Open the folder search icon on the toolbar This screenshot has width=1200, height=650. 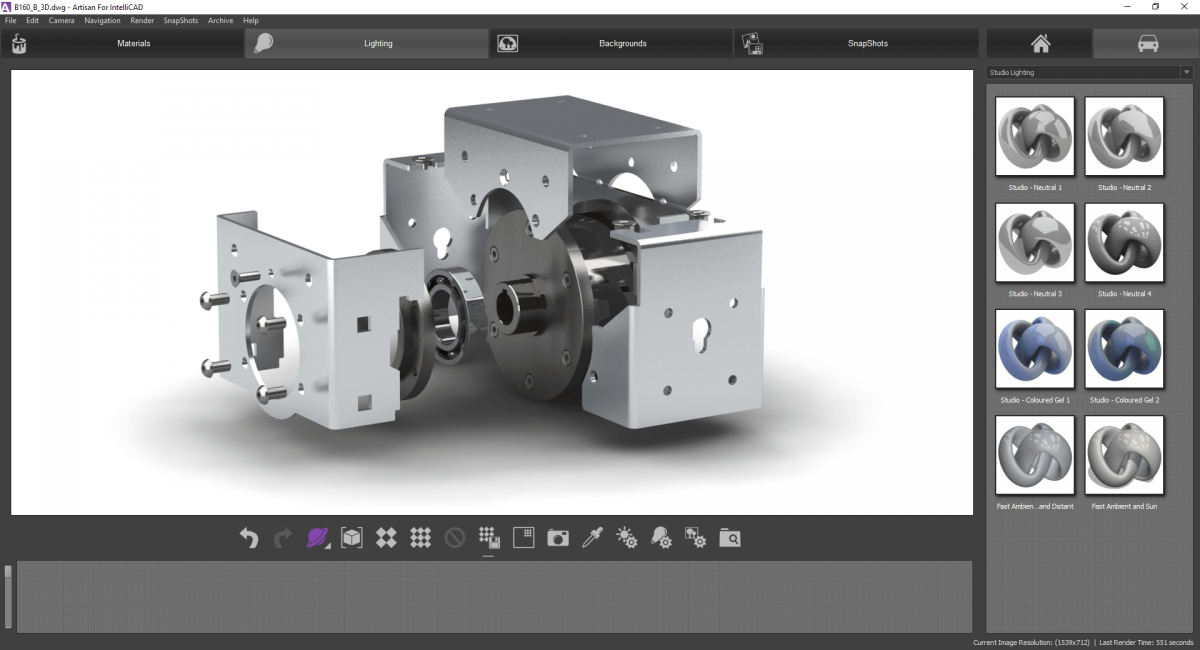730,537
